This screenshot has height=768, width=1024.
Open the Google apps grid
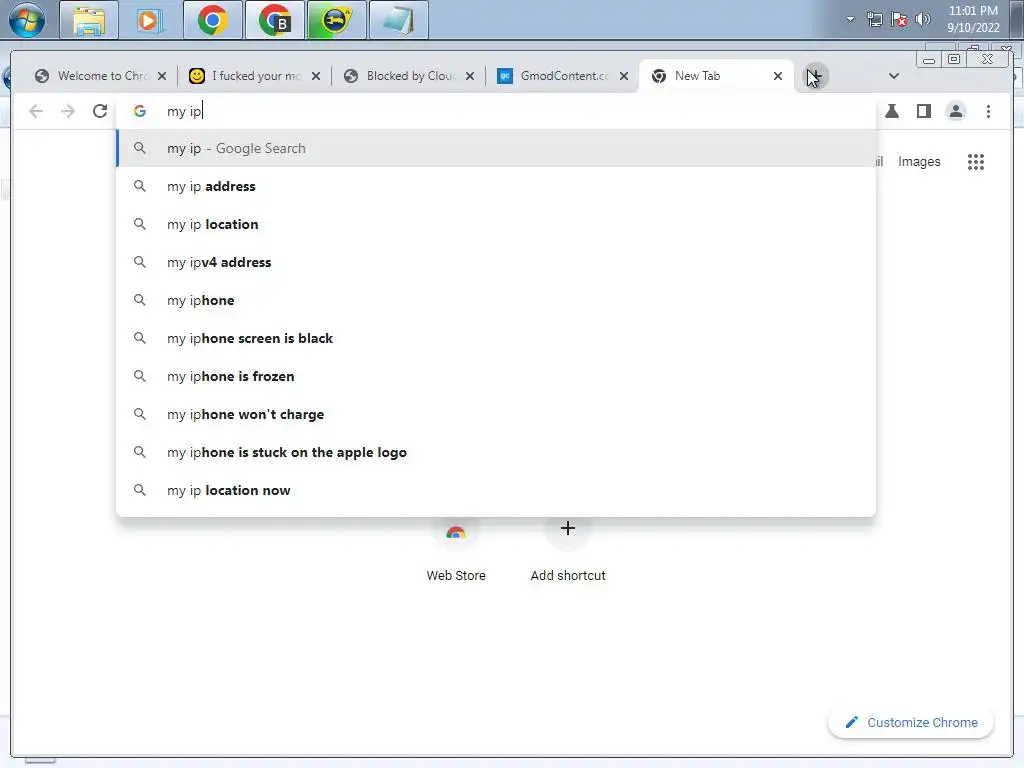pyautogui.click(x=976, y=161)
